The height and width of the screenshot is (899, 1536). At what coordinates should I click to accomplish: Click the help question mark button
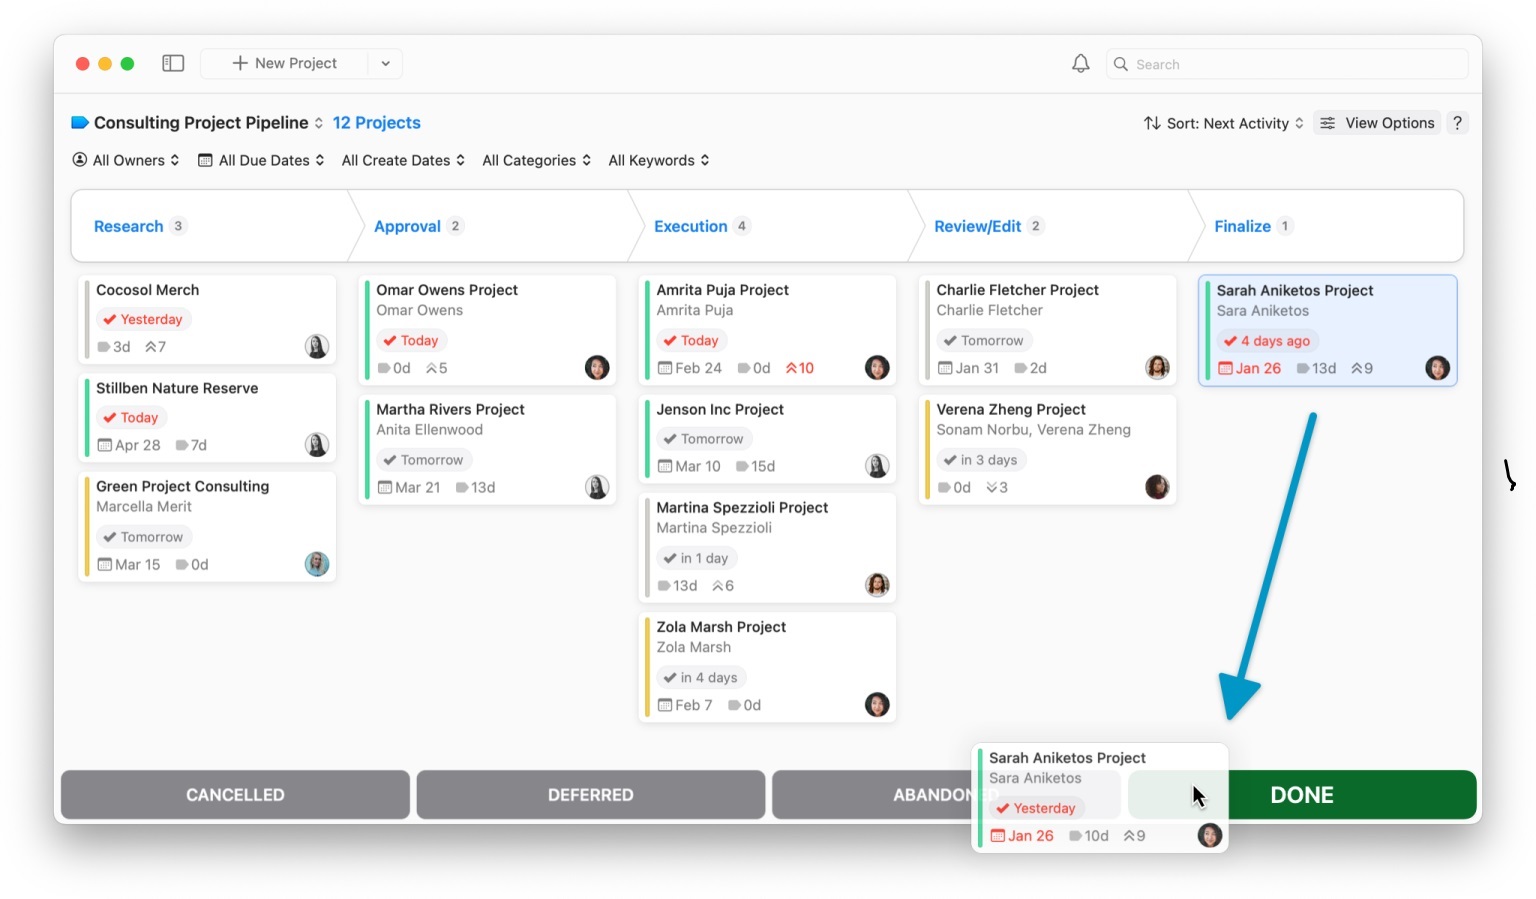point(1457,123)
